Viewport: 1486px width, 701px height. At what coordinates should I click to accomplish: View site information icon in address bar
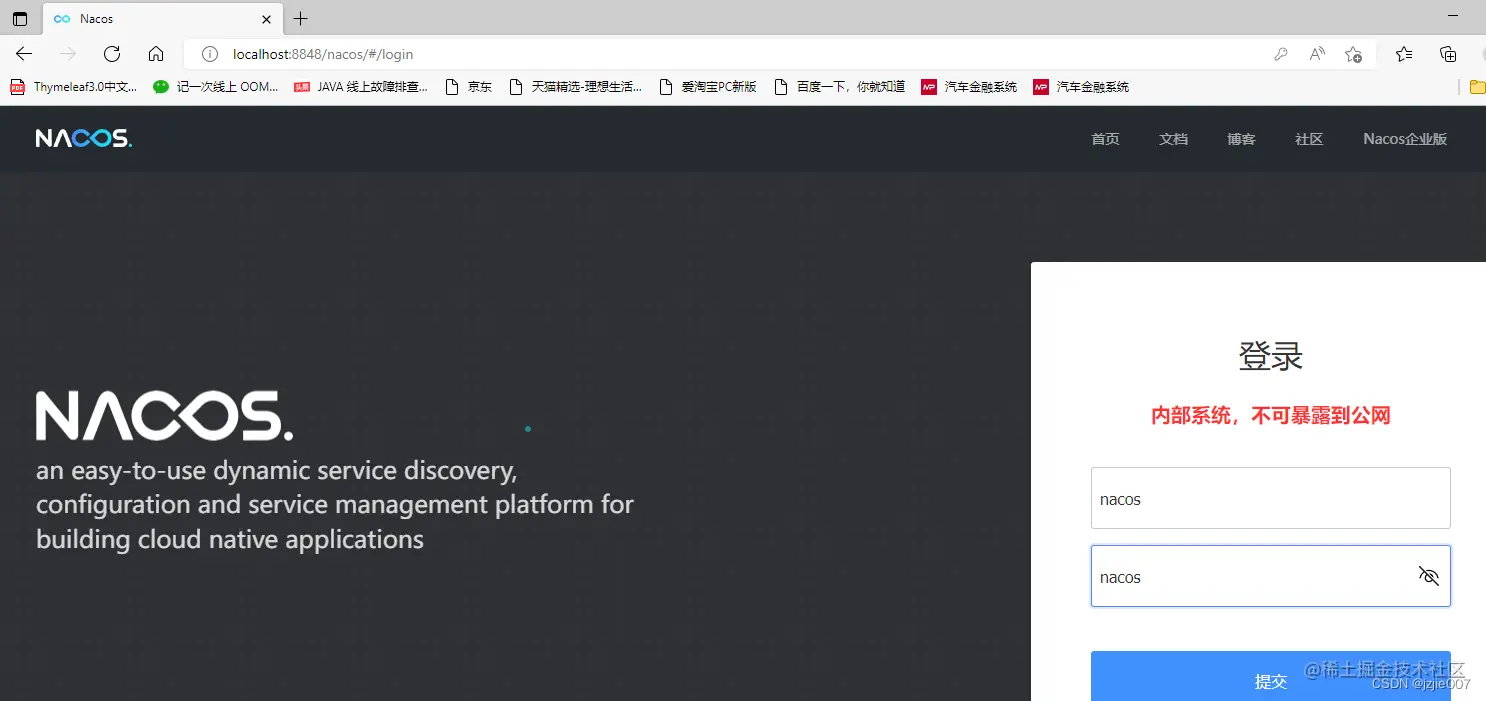(x=210, y=54)
